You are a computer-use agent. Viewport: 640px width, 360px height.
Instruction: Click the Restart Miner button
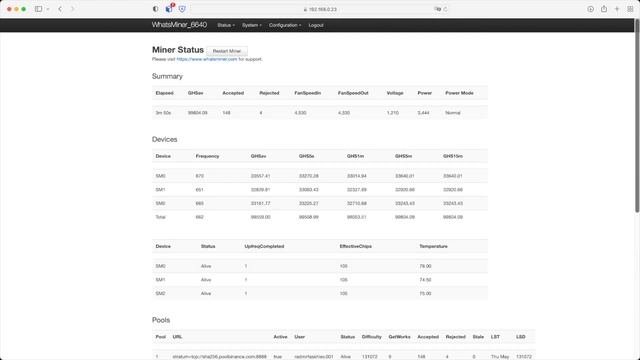pos(227,51)
